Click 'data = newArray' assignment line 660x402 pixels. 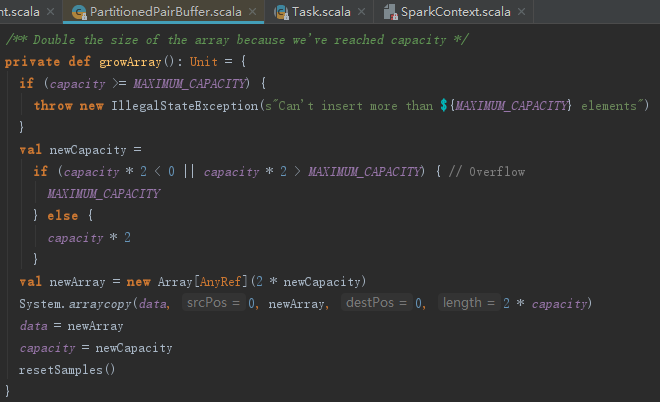[x=72, y=326]
